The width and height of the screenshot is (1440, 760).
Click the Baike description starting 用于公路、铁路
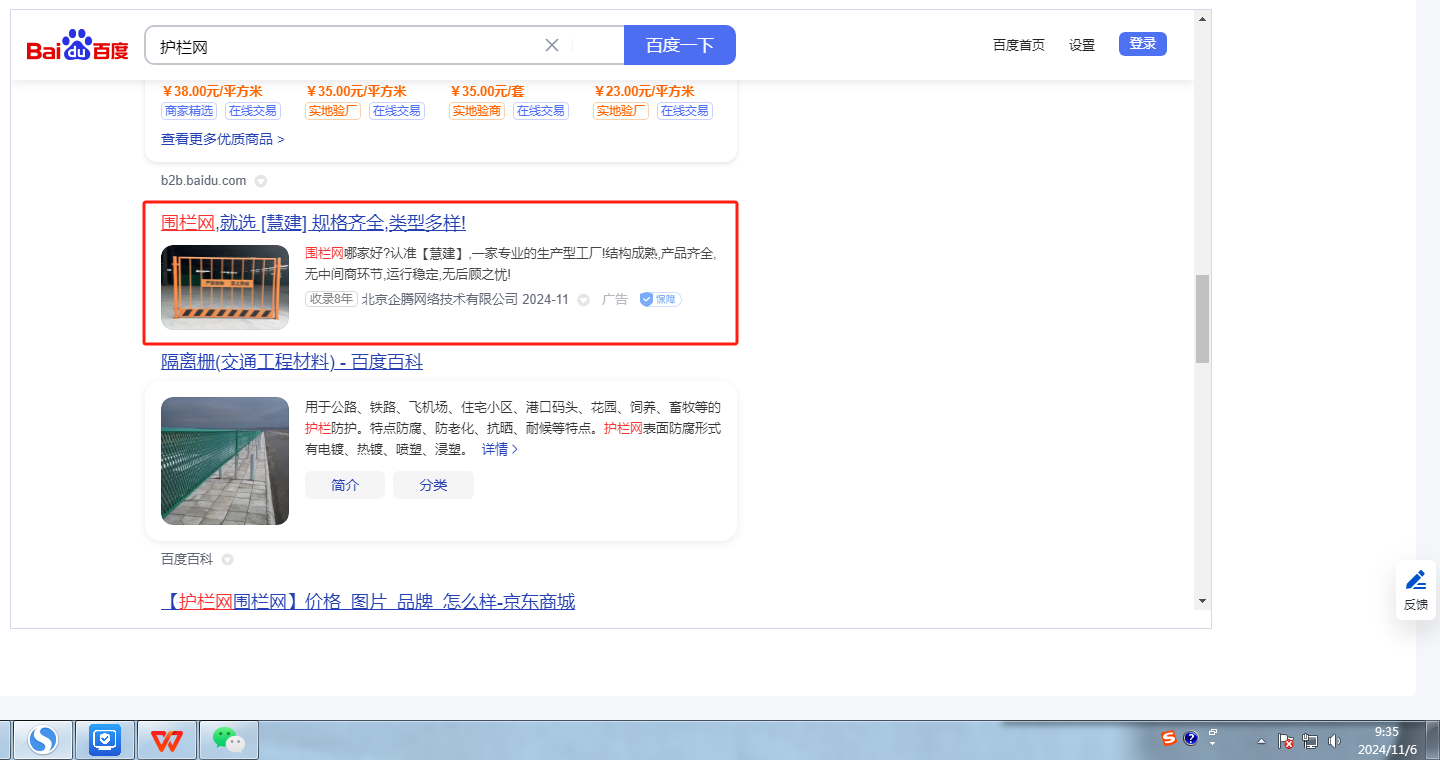(513, 428)
